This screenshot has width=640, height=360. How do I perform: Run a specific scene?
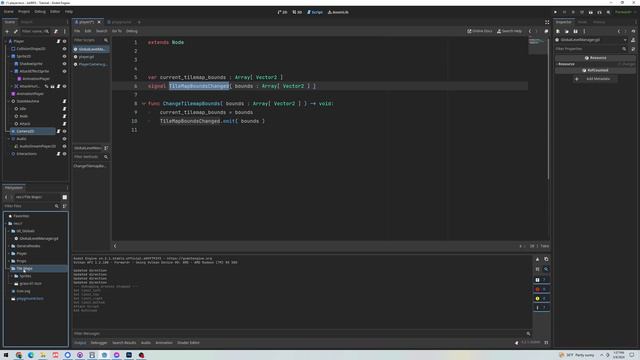[599, 12]
